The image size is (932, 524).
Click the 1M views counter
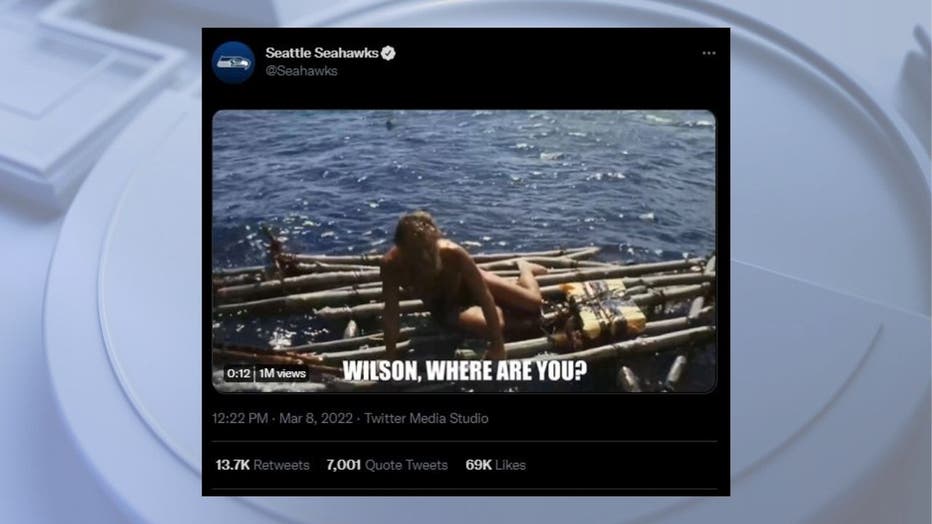tap(282, 373)
